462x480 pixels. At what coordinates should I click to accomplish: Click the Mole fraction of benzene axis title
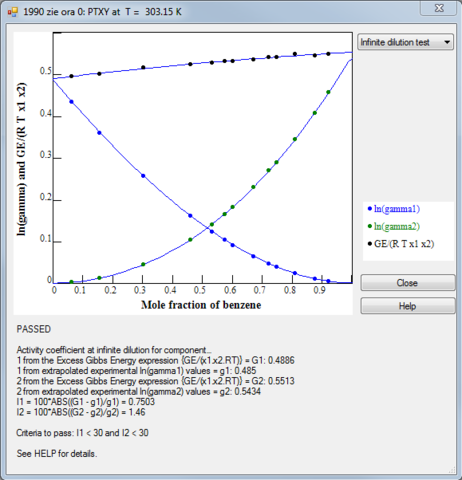pos(201,305)
